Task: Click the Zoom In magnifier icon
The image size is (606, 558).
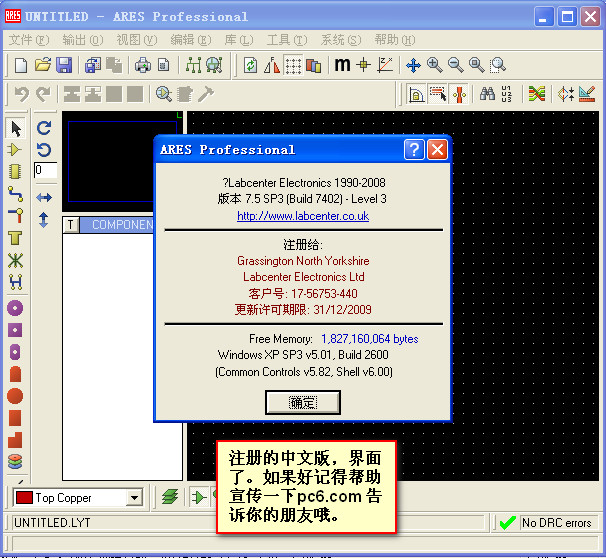Action: [x=435, y=65]
